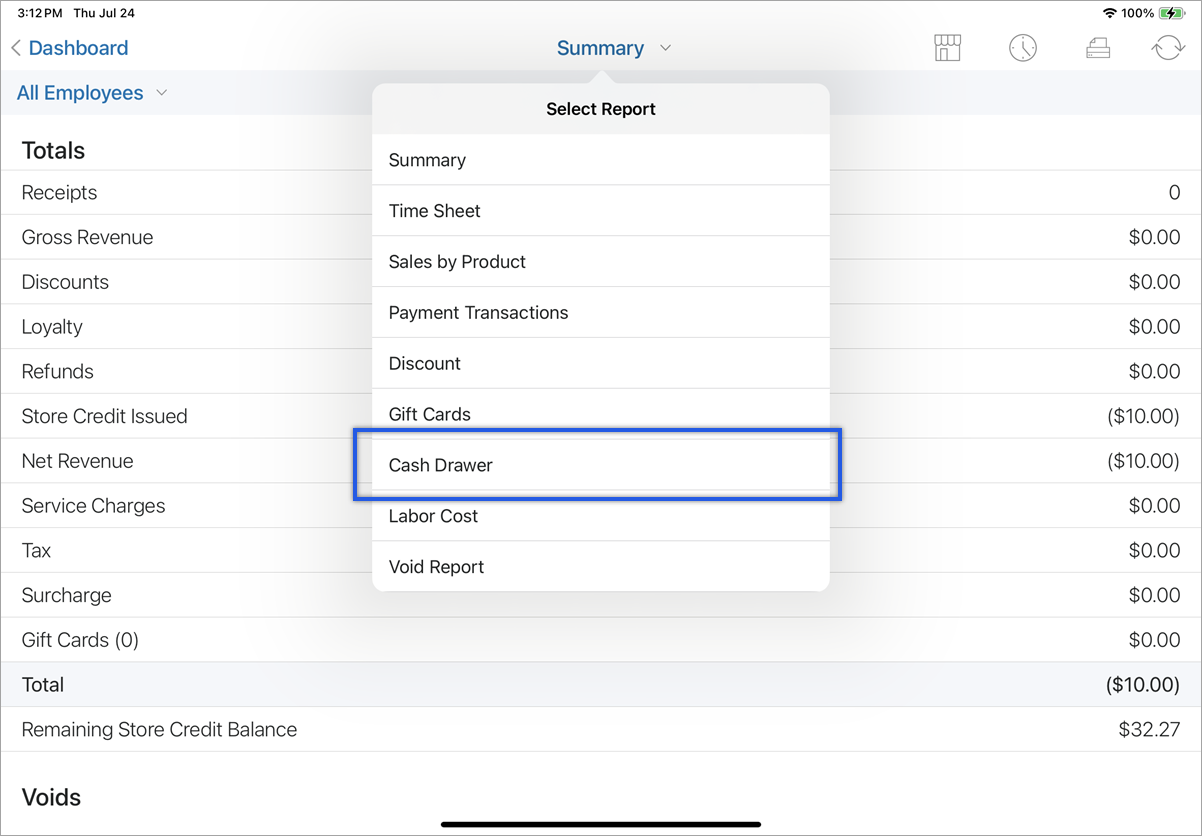
Task: Open Labor Cost report
Action: (x=600, y=516)
